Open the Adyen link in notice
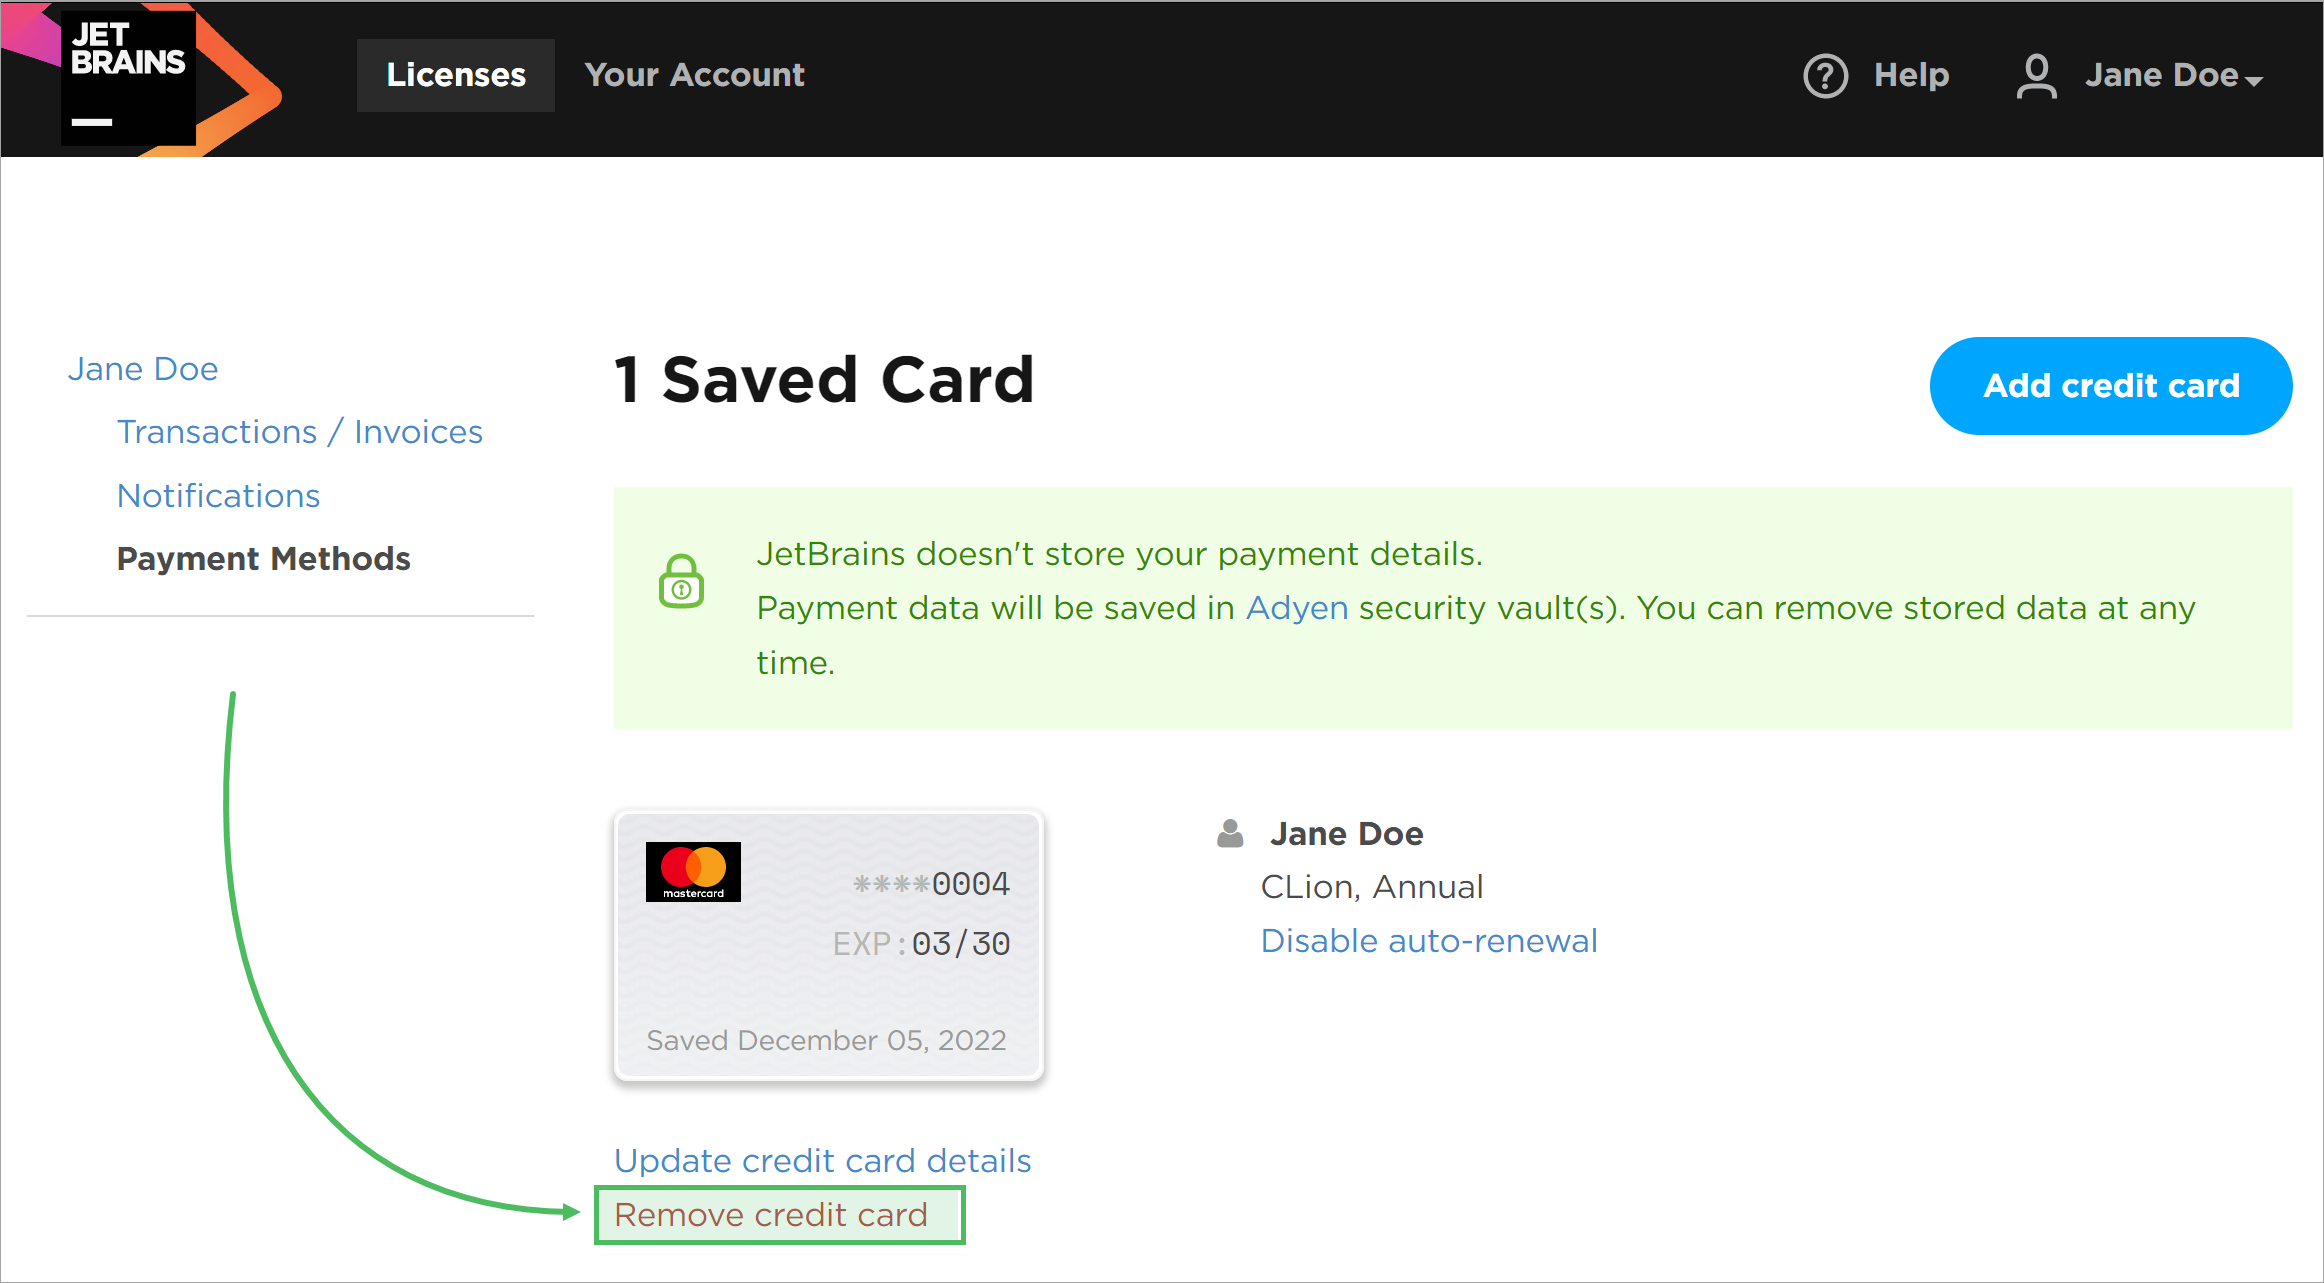This screenshot has width=2324, height=1283. click(x=1296, y=608)
